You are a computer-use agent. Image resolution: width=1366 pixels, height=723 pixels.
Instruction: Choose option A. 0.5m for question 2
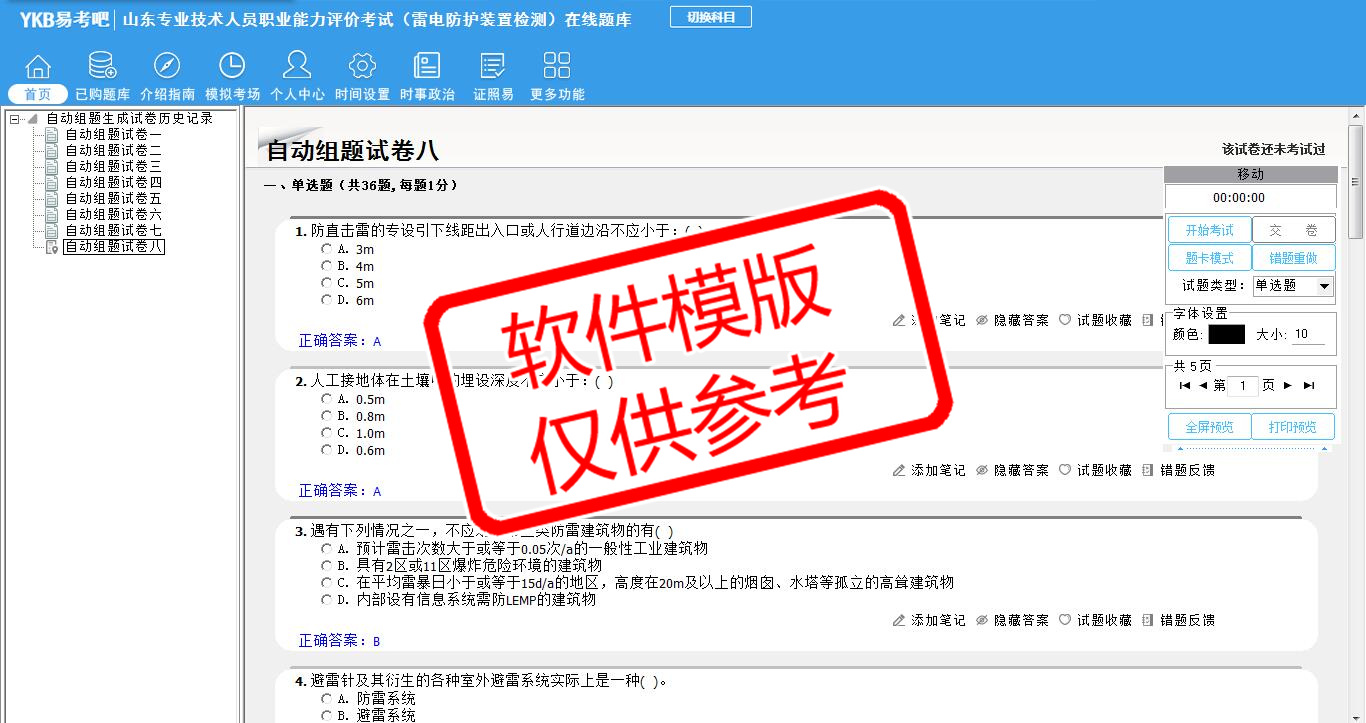coord(326,399)
